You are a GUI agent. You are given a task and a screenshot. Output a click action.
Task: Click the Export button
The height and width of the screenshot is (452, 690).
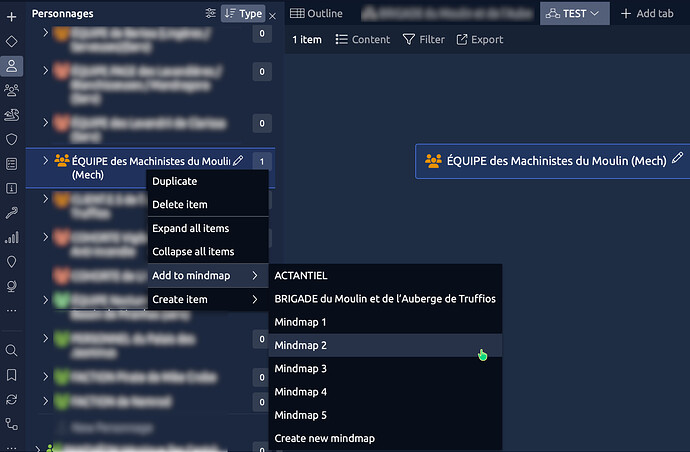pyautogui.click(x=480, y=40)
